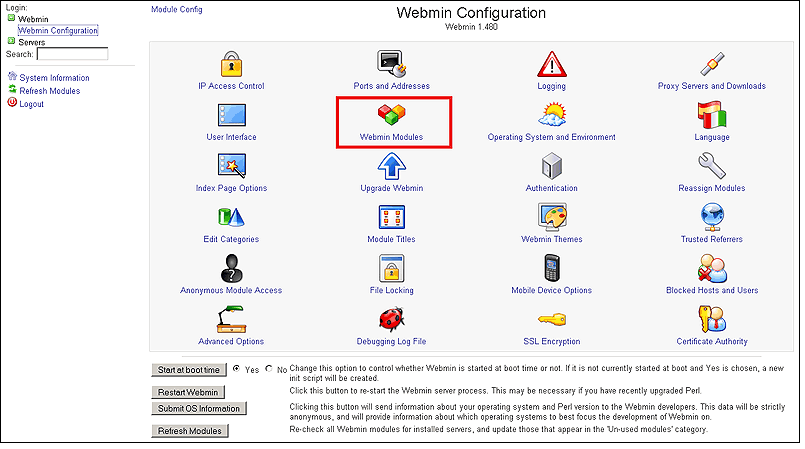
Task: Open the Blocked Hosts and Users icon
Action: click(x=712, y=268)
